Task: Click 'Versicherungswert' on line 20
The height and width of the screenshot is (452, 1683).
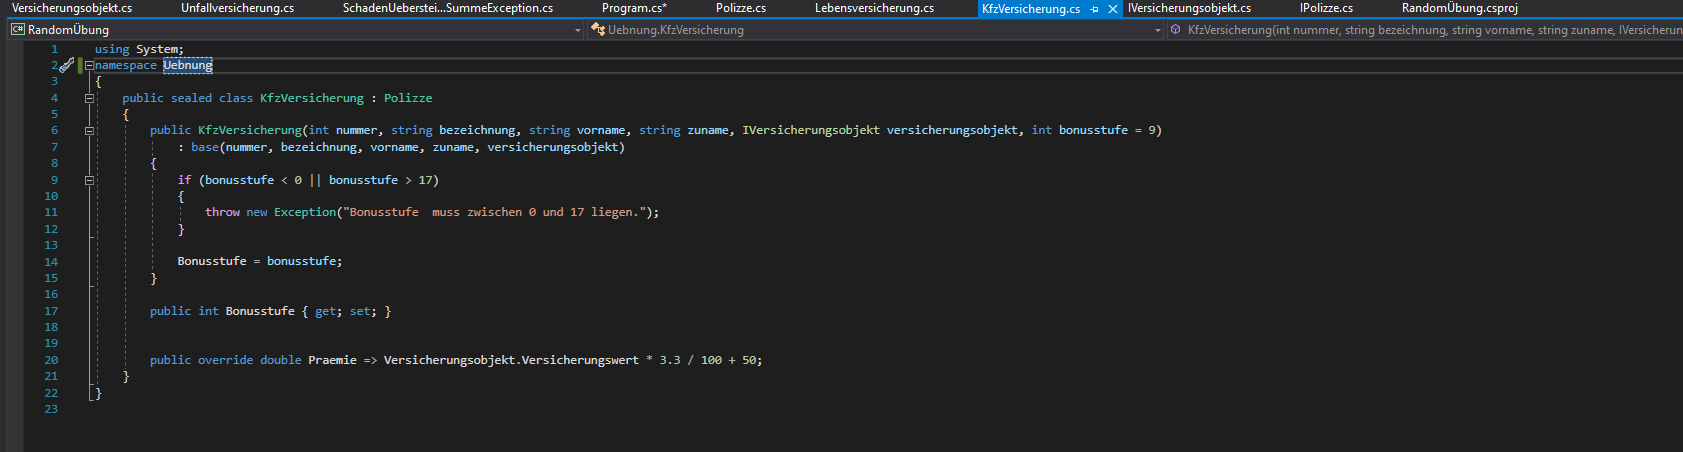Action: click(x=580, y=360)
